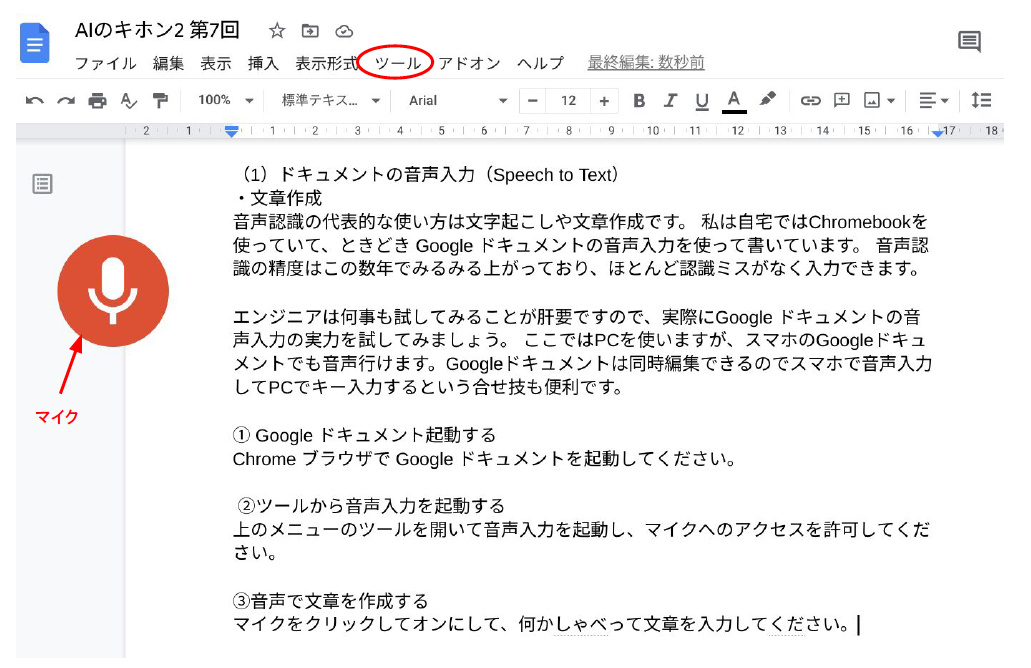The height and width of the screenshot is (668, 1031).
Task: Click the right indent marker on the ruler
Action: pyautogui.click(x=937, y=133)
